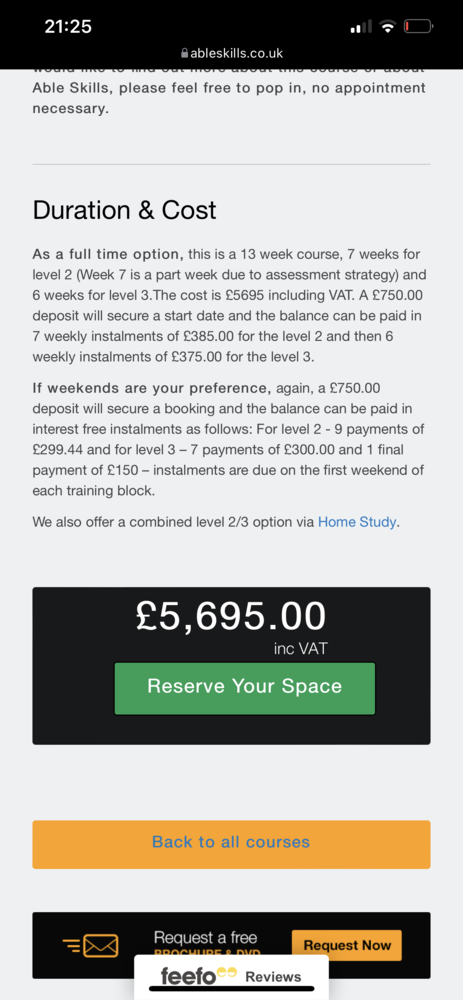Select the Duration & Cost heading

pyautogui.click(x=124, y=210)
